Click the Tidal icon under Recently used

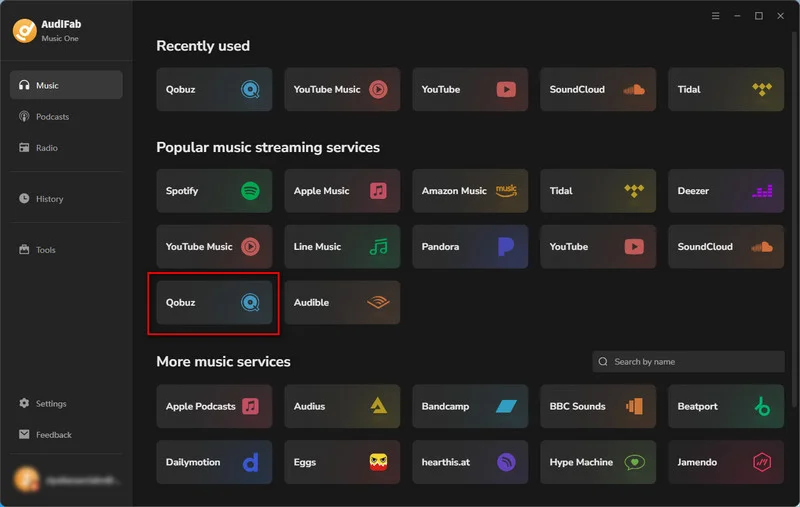coord(762,89)
